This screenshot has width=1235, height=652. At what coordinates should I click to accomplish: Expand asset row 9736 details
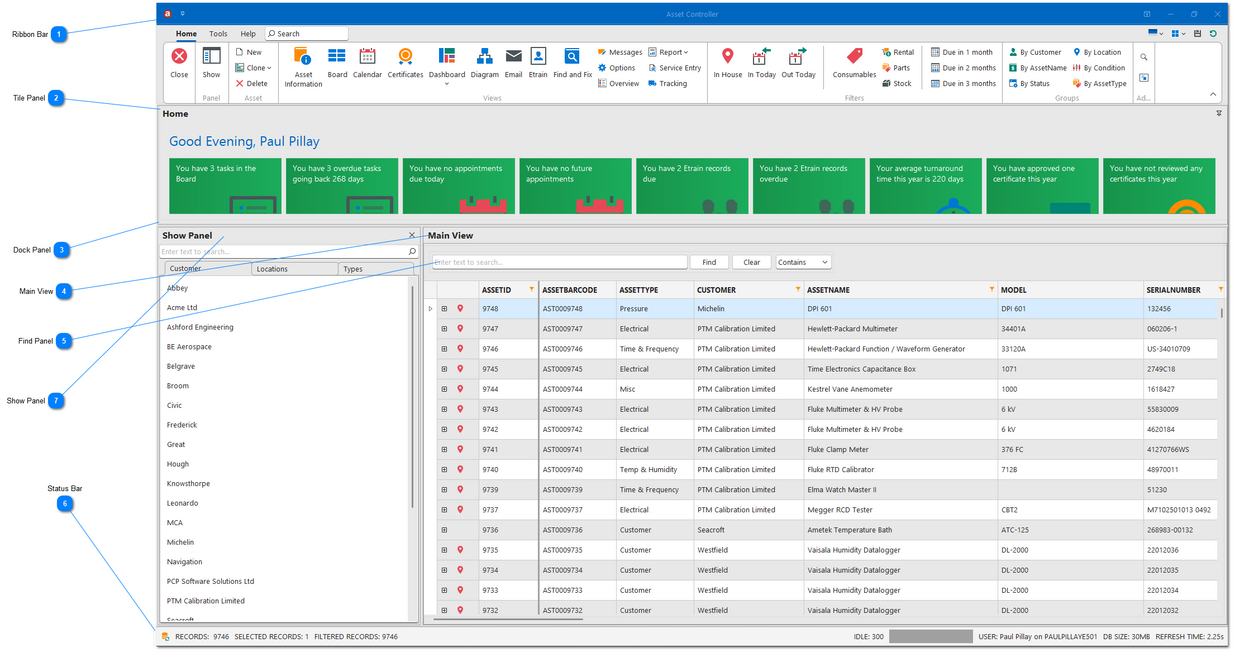click(x=444, y=530)
